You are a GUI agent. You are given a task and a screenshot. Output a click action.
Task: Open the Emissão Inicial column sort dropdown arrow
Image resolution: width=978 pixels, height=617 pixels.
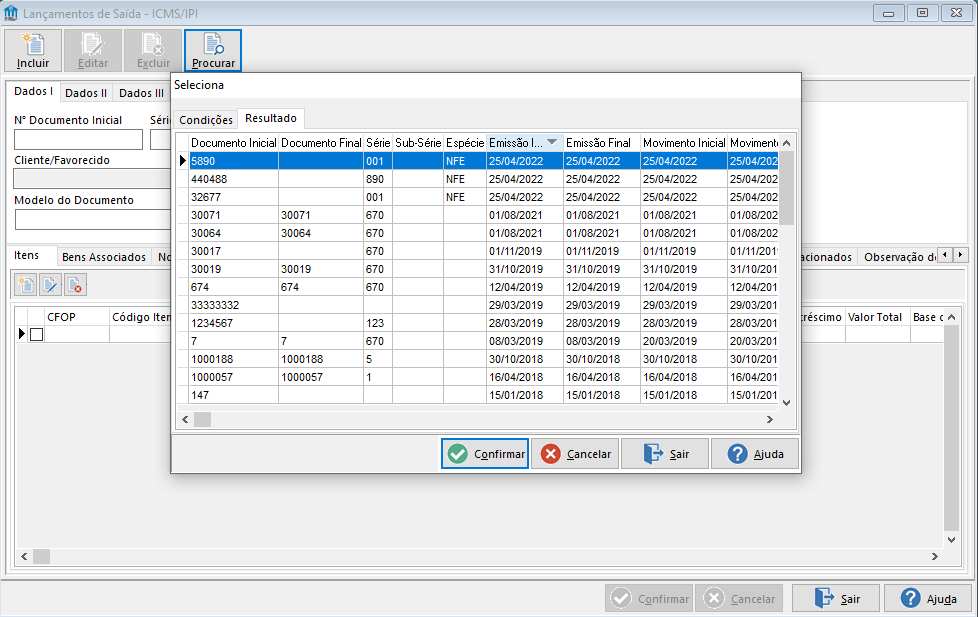552,142
